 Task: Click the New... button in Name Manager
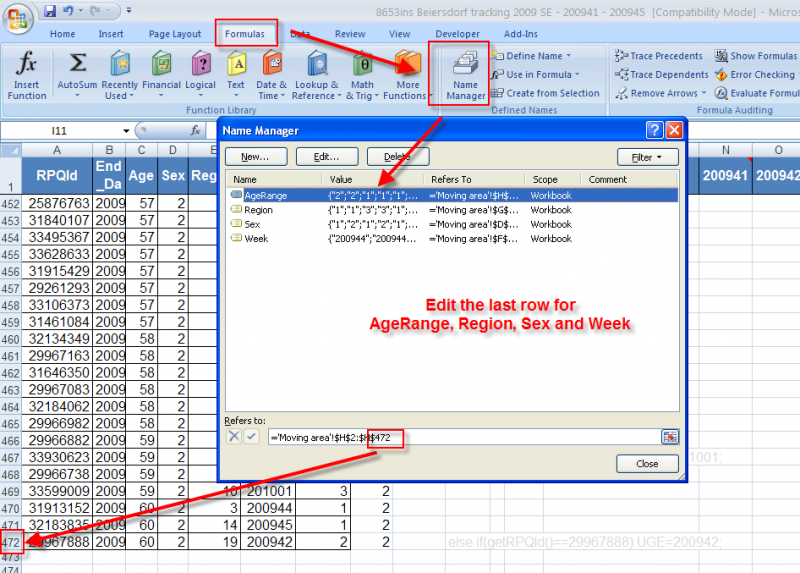point(255,157)
